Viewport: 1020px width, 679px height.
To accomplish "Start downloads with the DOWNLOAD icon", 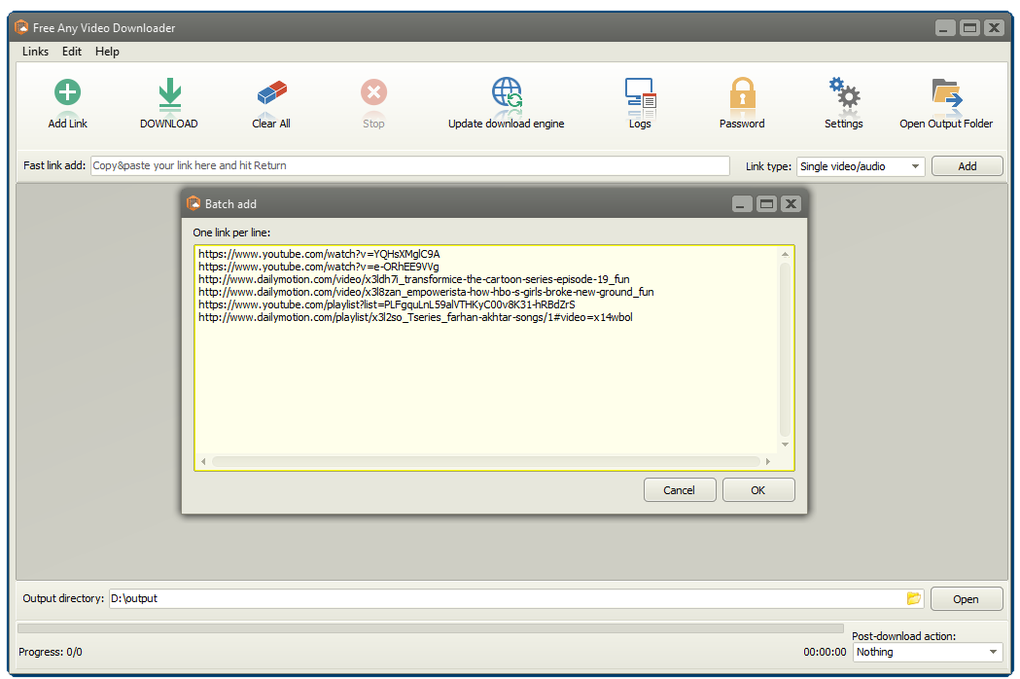I will tap(170, 93).
